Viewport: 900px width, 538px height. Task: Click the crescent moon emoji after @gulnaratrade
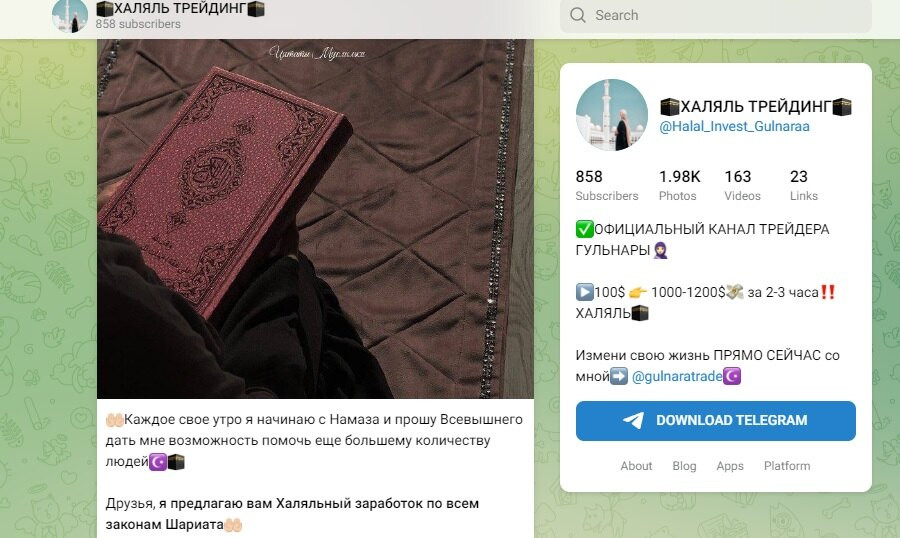coord(732,377)
